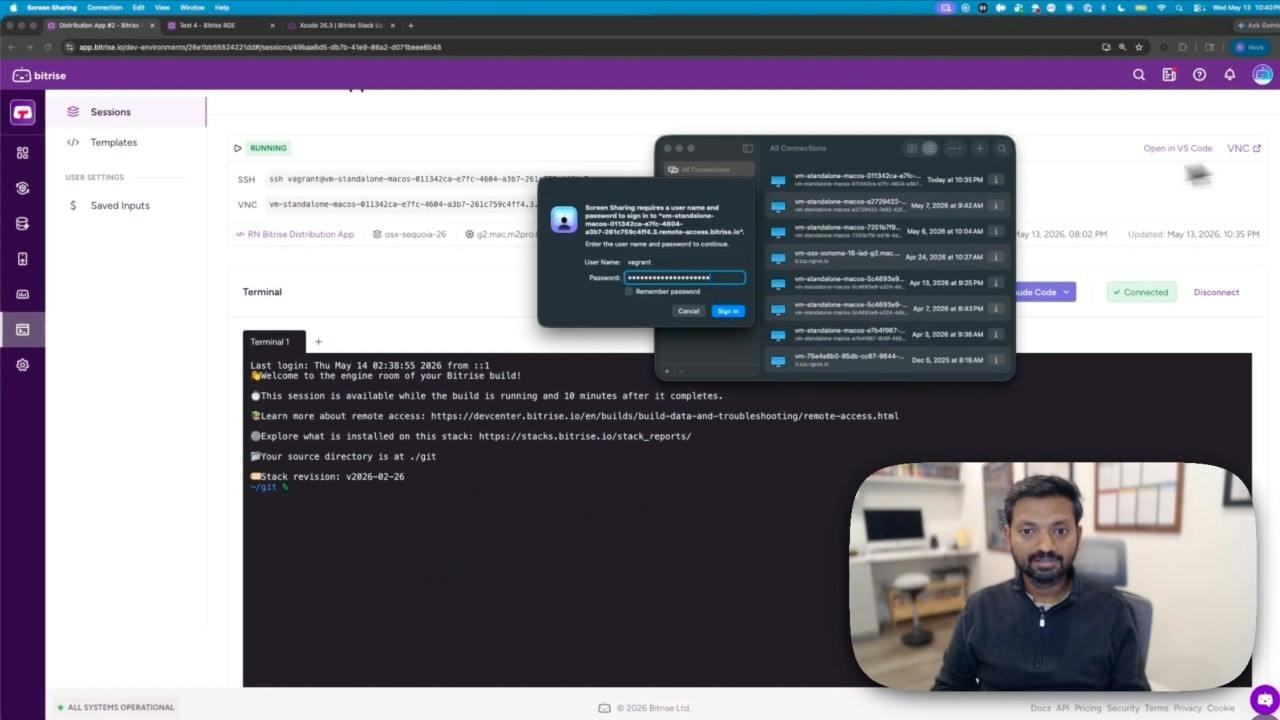Click the search icon in Bitrise header
This screenshot has width=1280, height=720.
[1138, 75]
